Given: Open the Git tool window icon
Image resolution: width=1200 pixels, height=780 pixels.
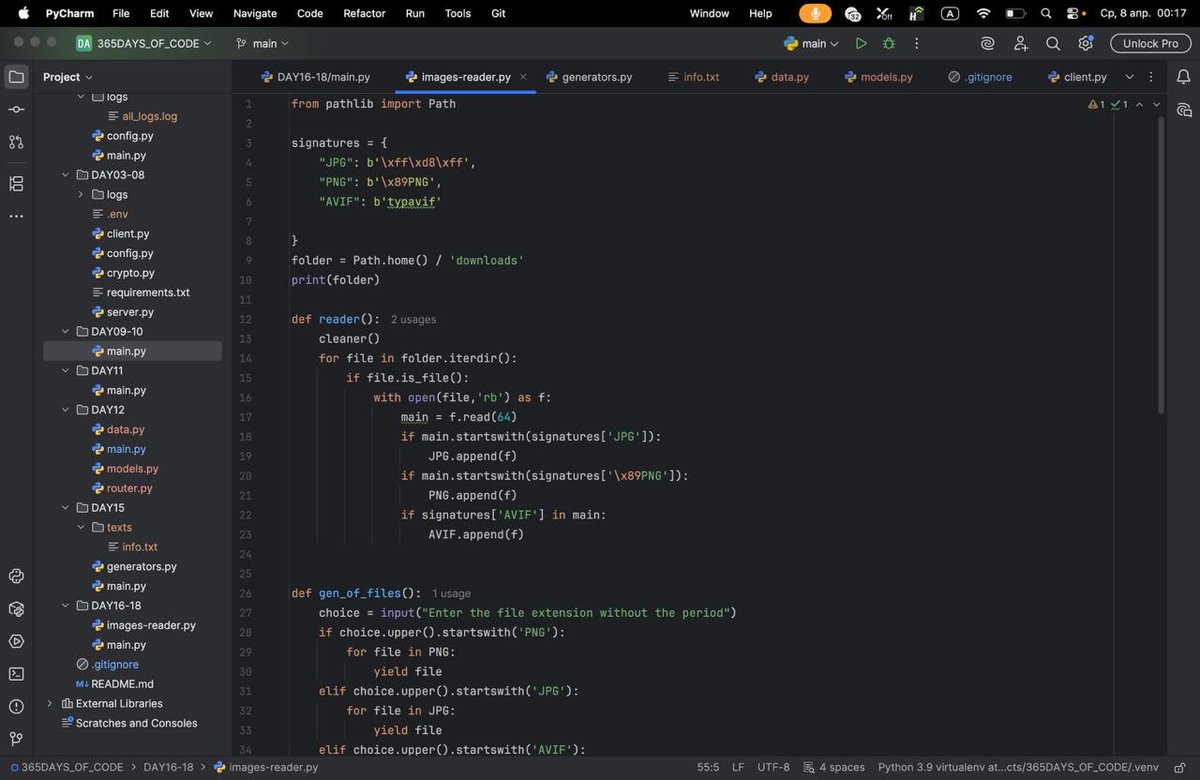Looking at the screenshot, I should 16,739.
